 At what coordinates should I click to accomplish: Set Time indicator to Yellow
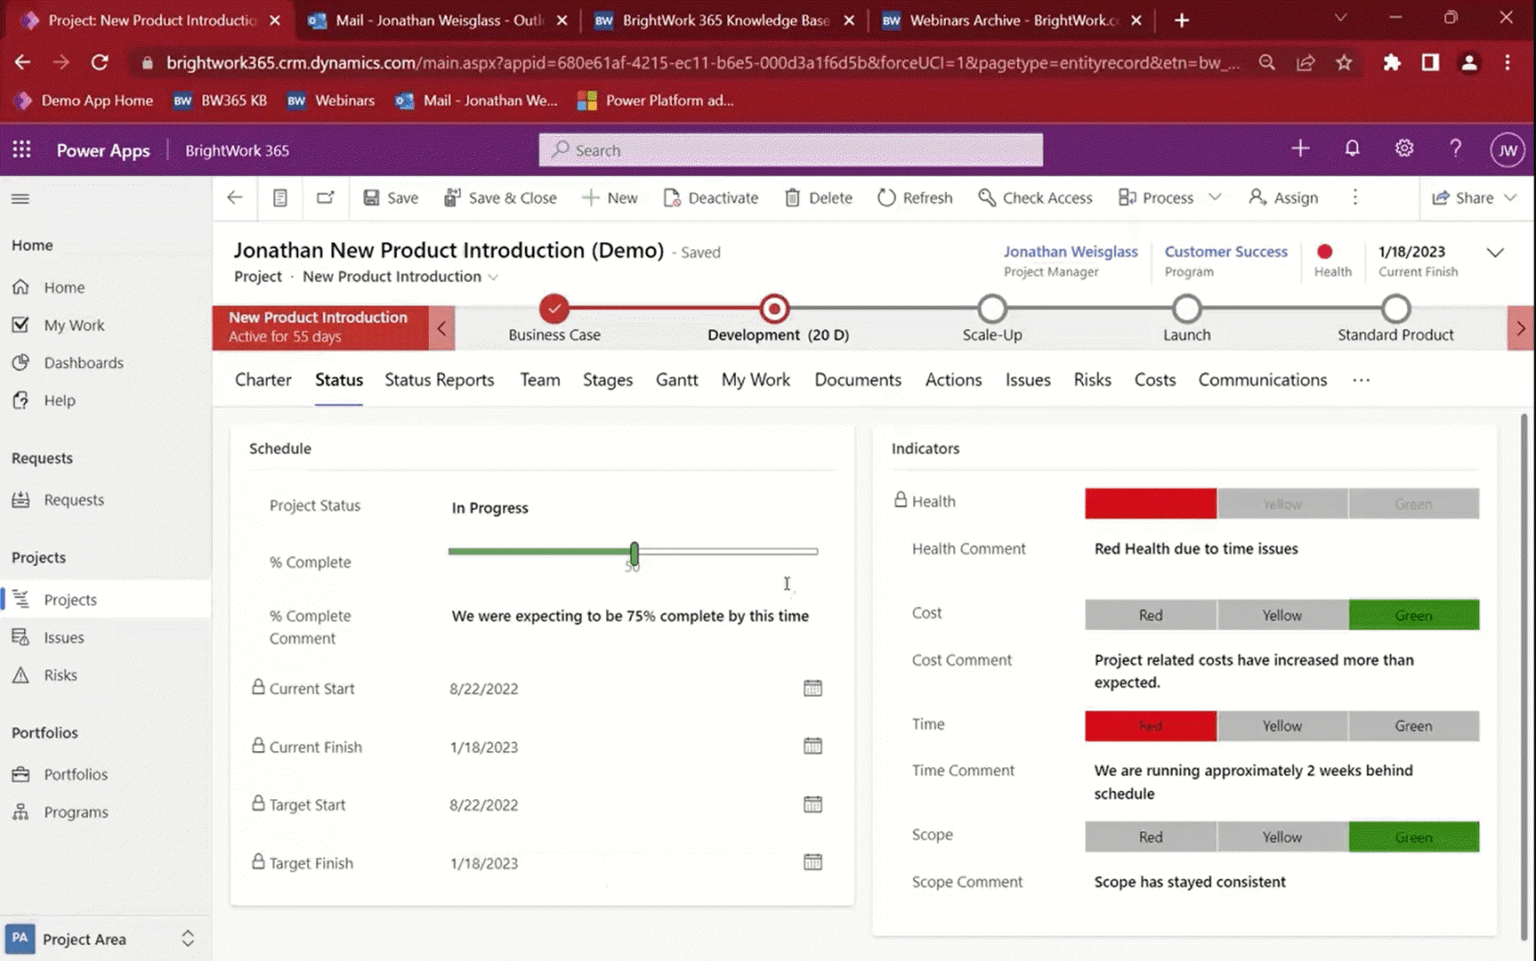click(x=1282, y=726)
